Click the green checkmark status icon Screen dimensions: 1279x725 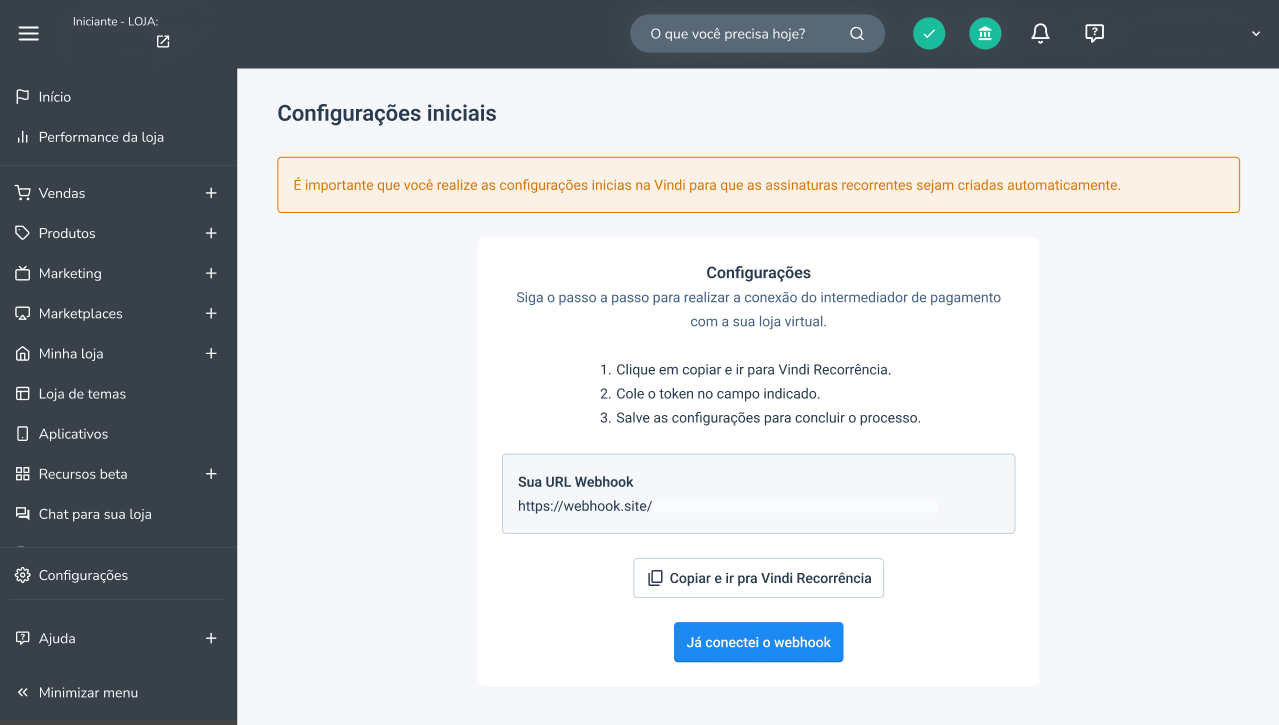click(x=929, y=34)
